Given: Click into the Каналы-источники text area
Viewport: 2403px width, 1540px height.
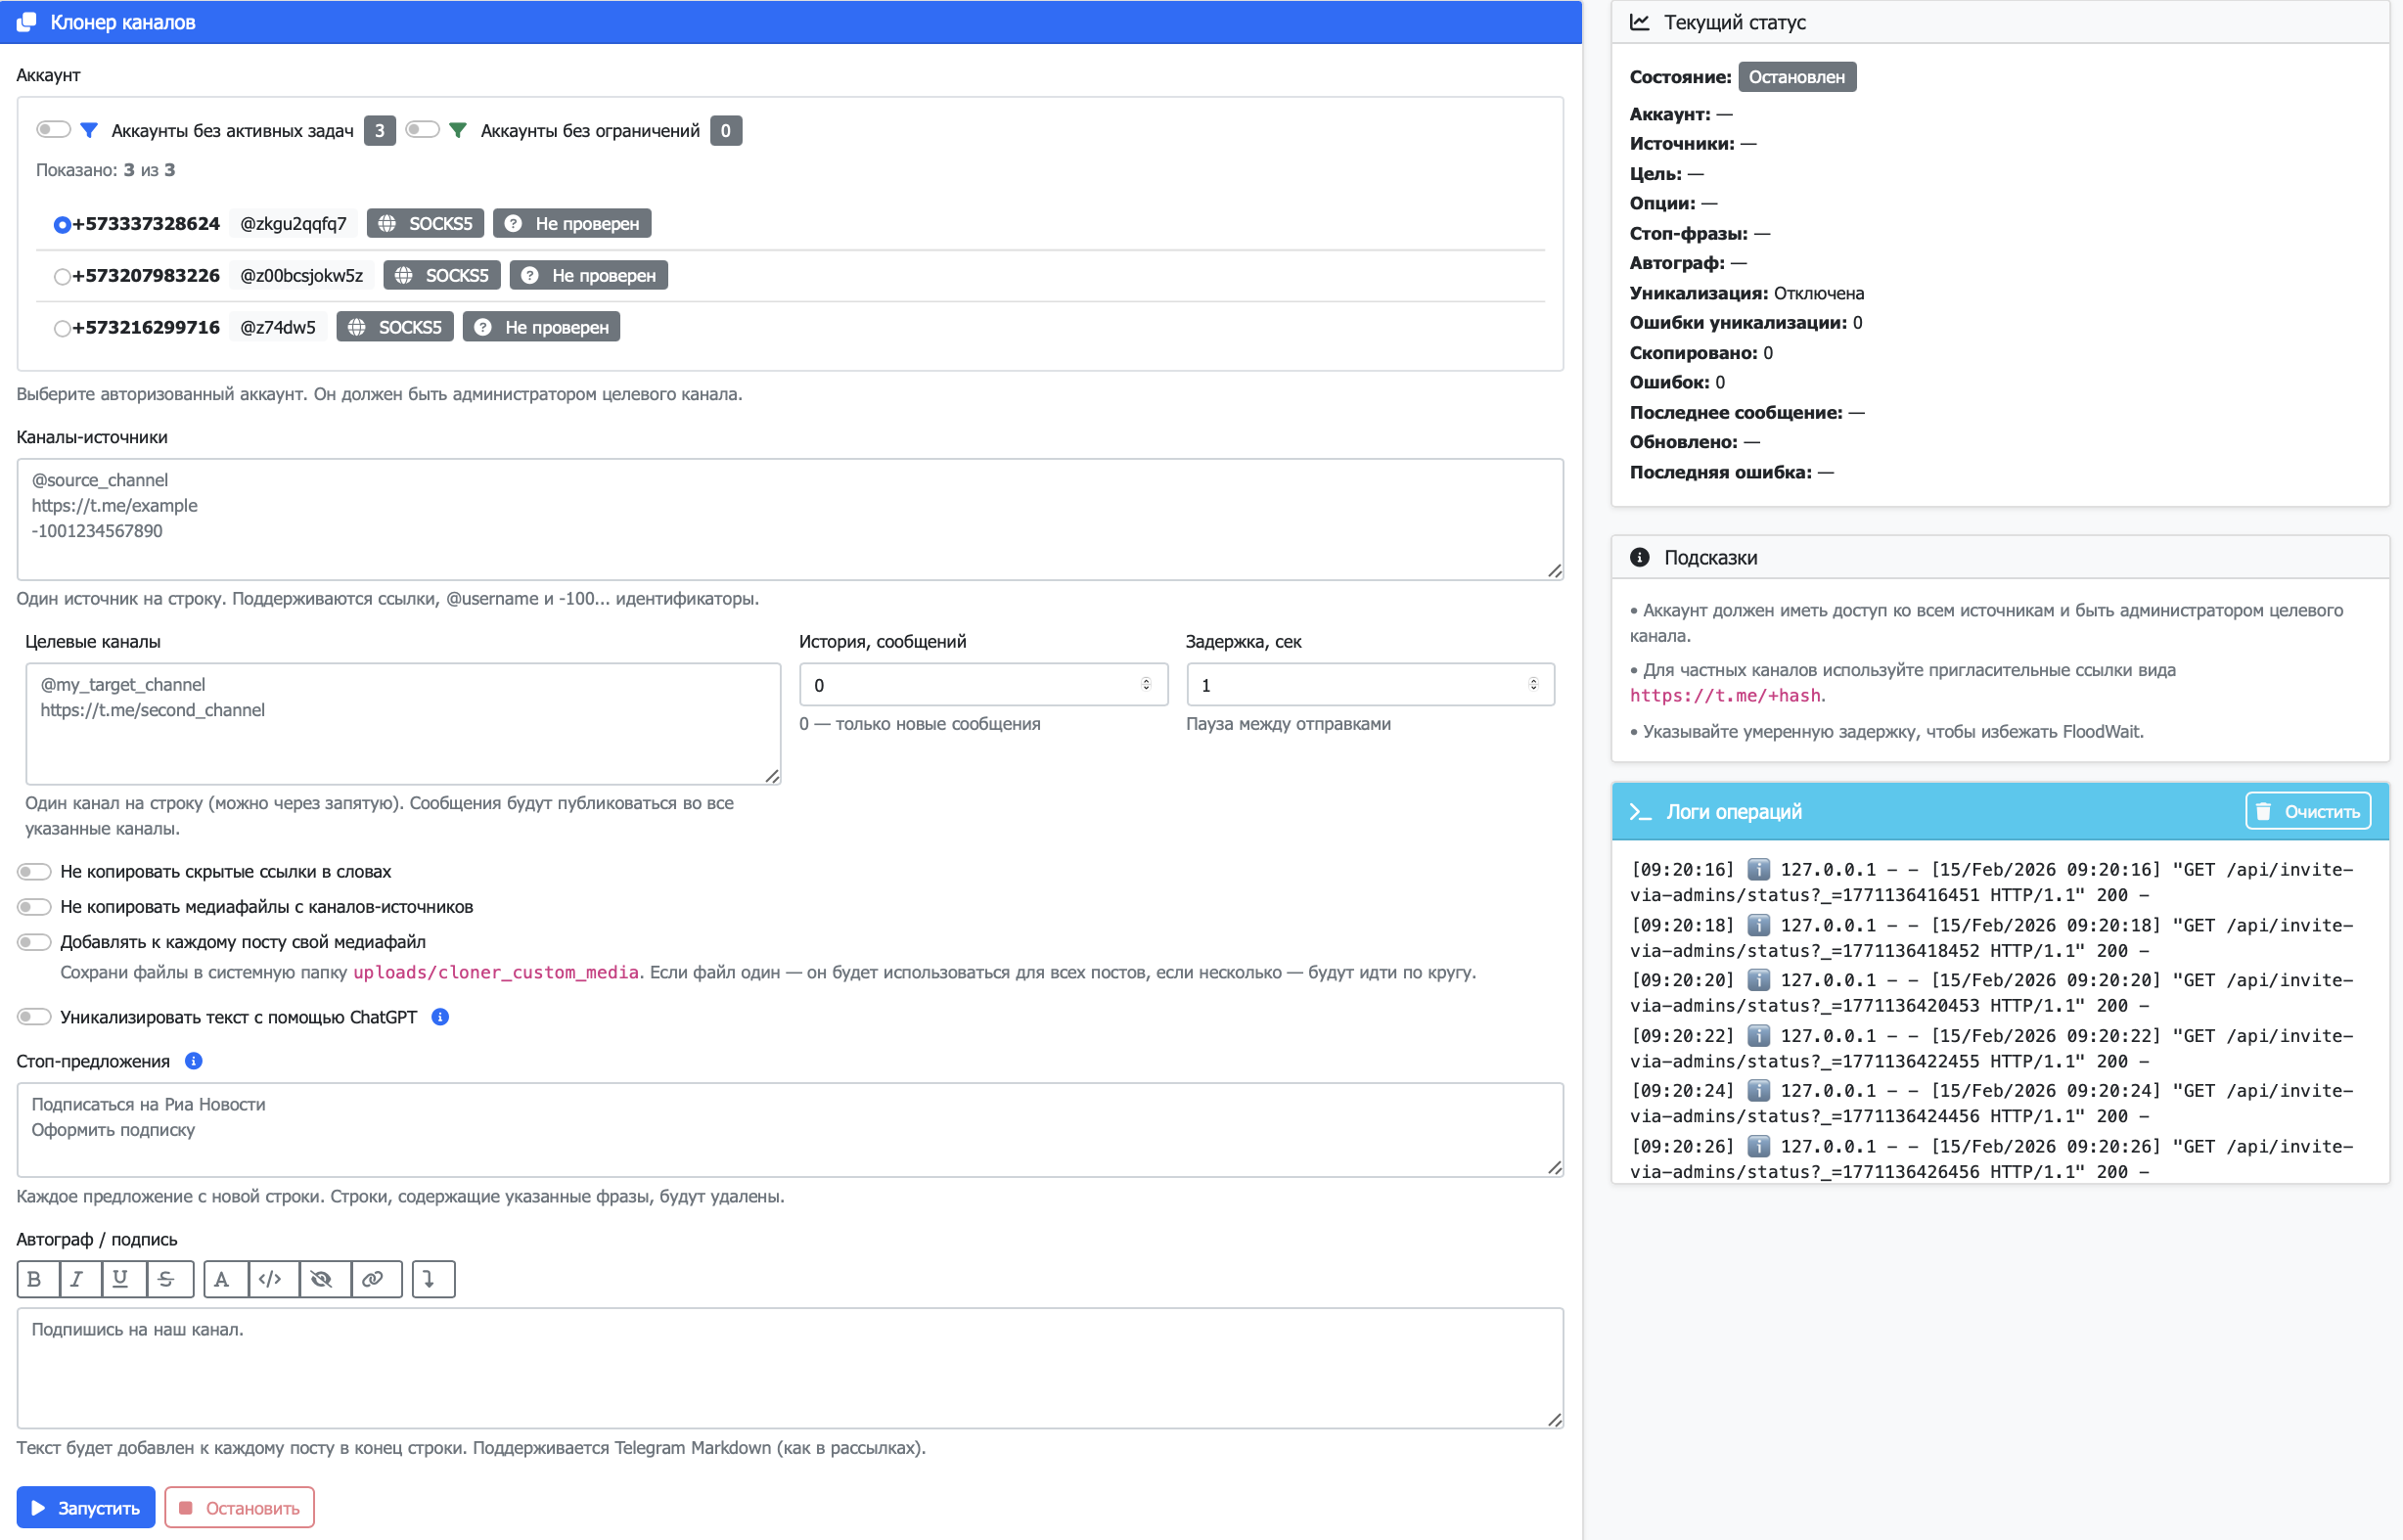Looking at the screenshot, I should pyautogui.click(x=789, y=519).
